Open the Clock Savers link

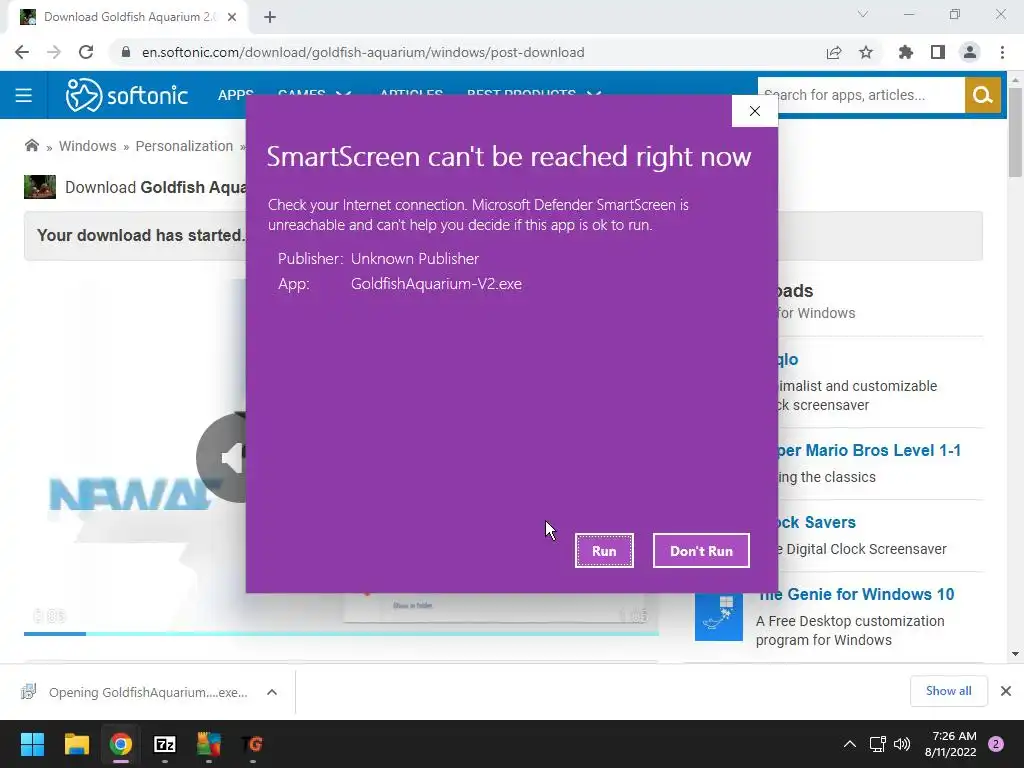pyautogui.click(x=816, y=522)
